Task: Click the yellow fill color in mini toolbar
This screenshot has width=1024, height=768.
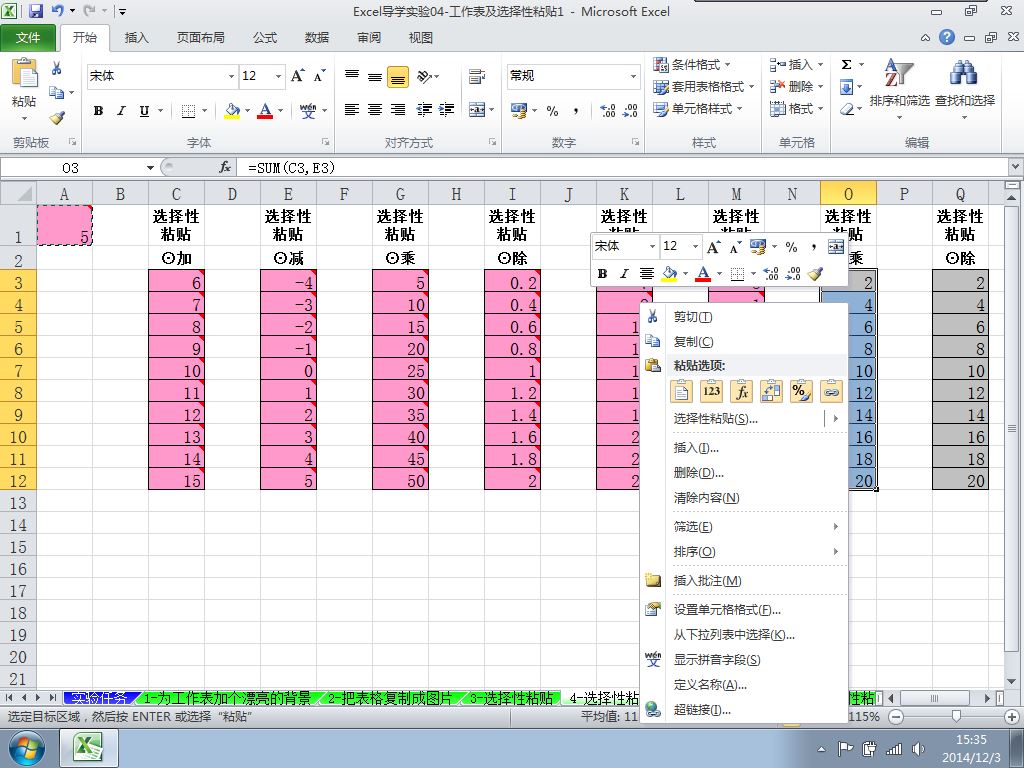Action: 670,273
